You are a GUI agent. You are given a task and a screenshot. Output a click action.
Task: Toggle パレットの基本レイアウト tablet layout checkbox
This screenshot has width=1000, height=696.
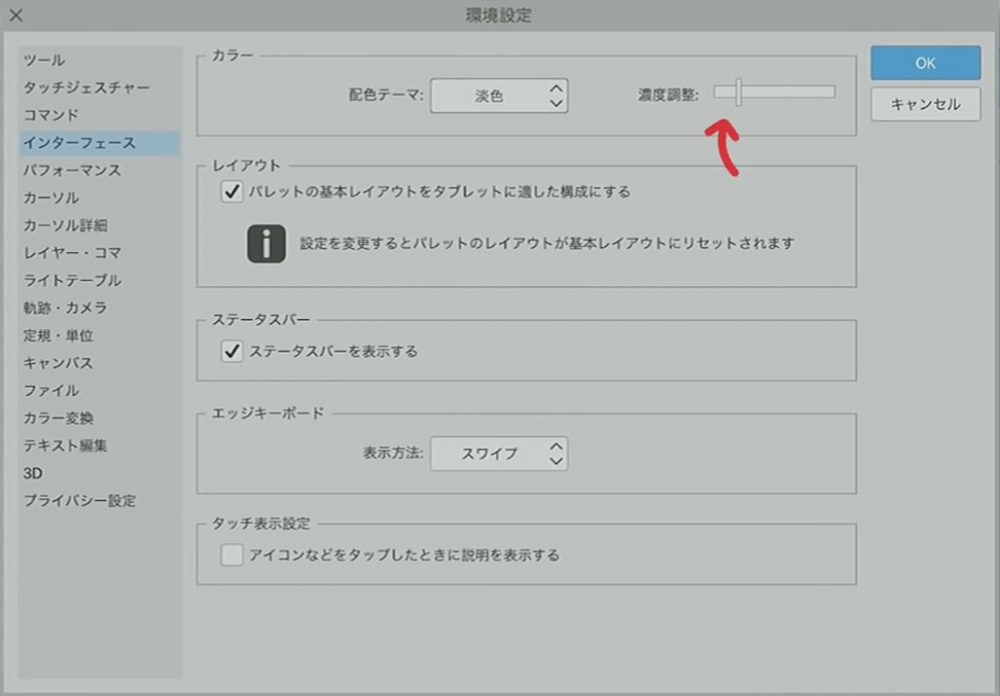(x=232, y=192)
